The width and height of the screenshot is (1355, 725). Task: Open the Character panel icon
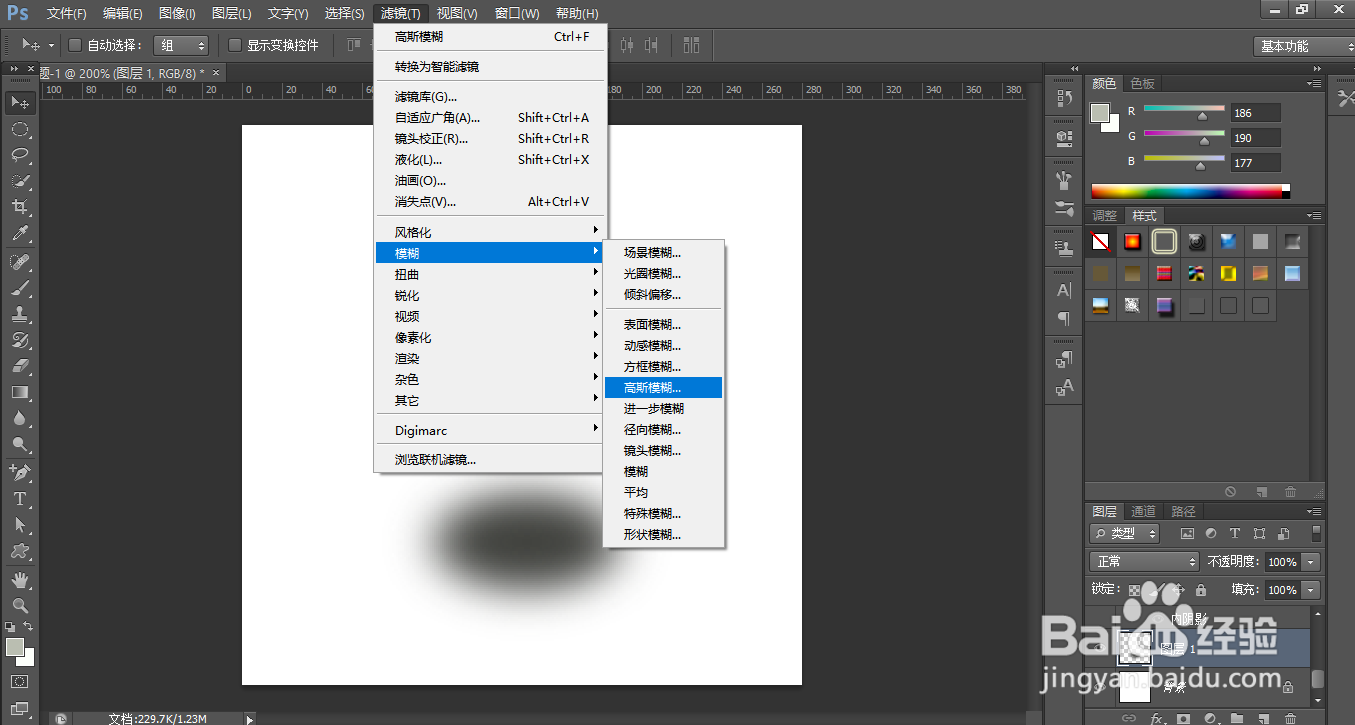coord(1064,290)
